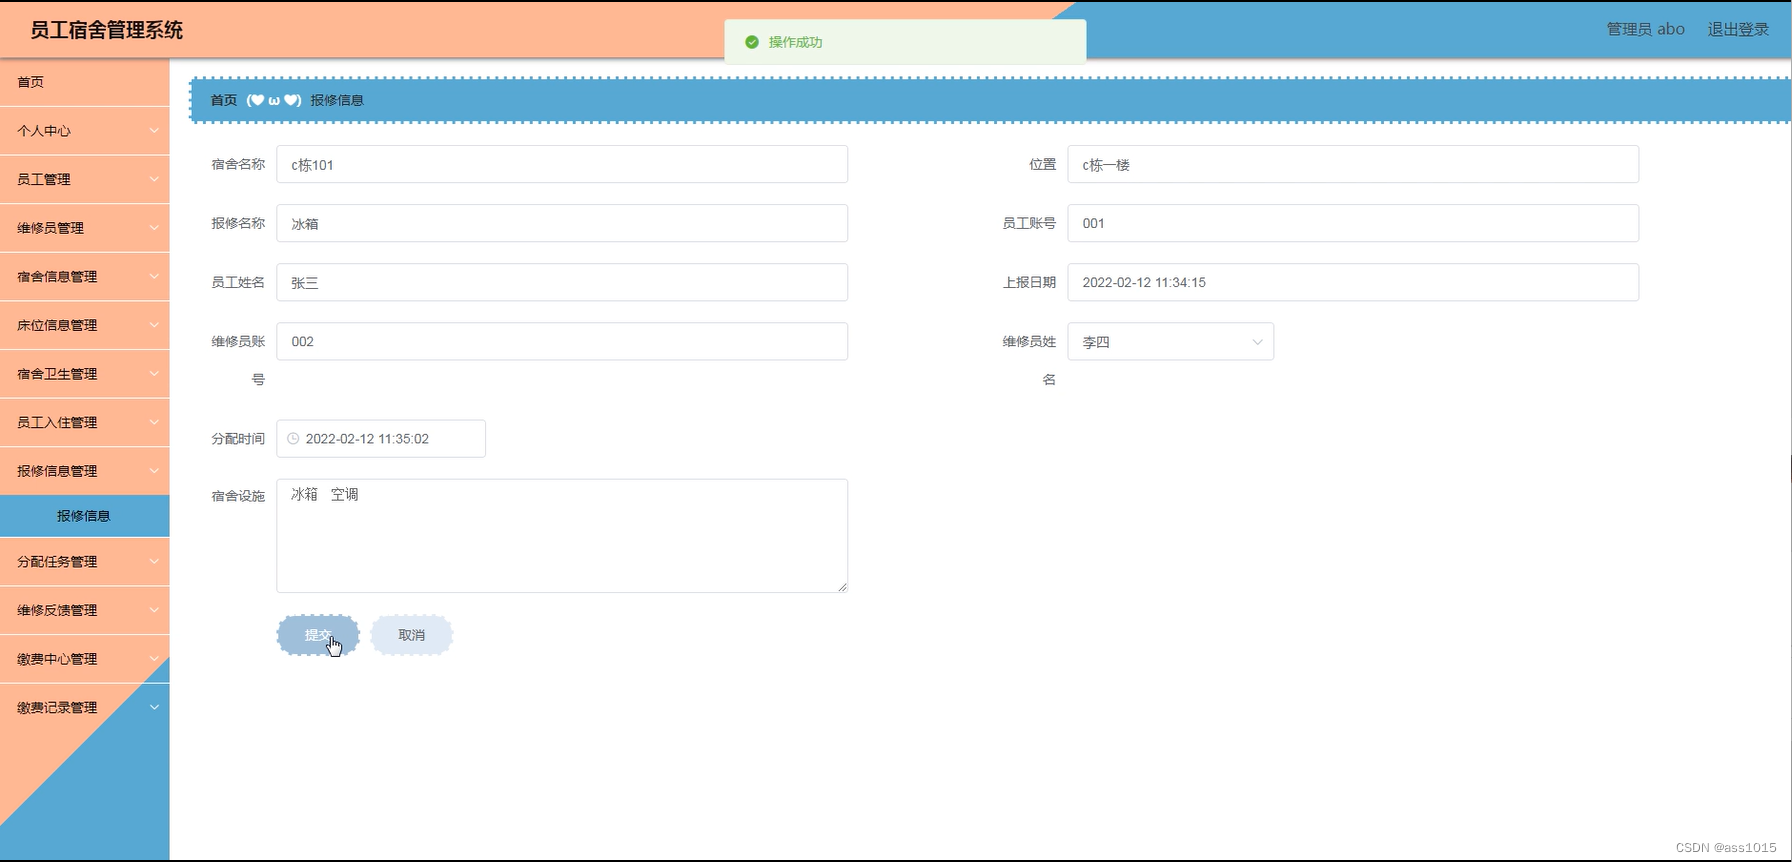Focus the 宿舍设施 text area
This screenshot has width=1792, height=862.
click(562, 536)
